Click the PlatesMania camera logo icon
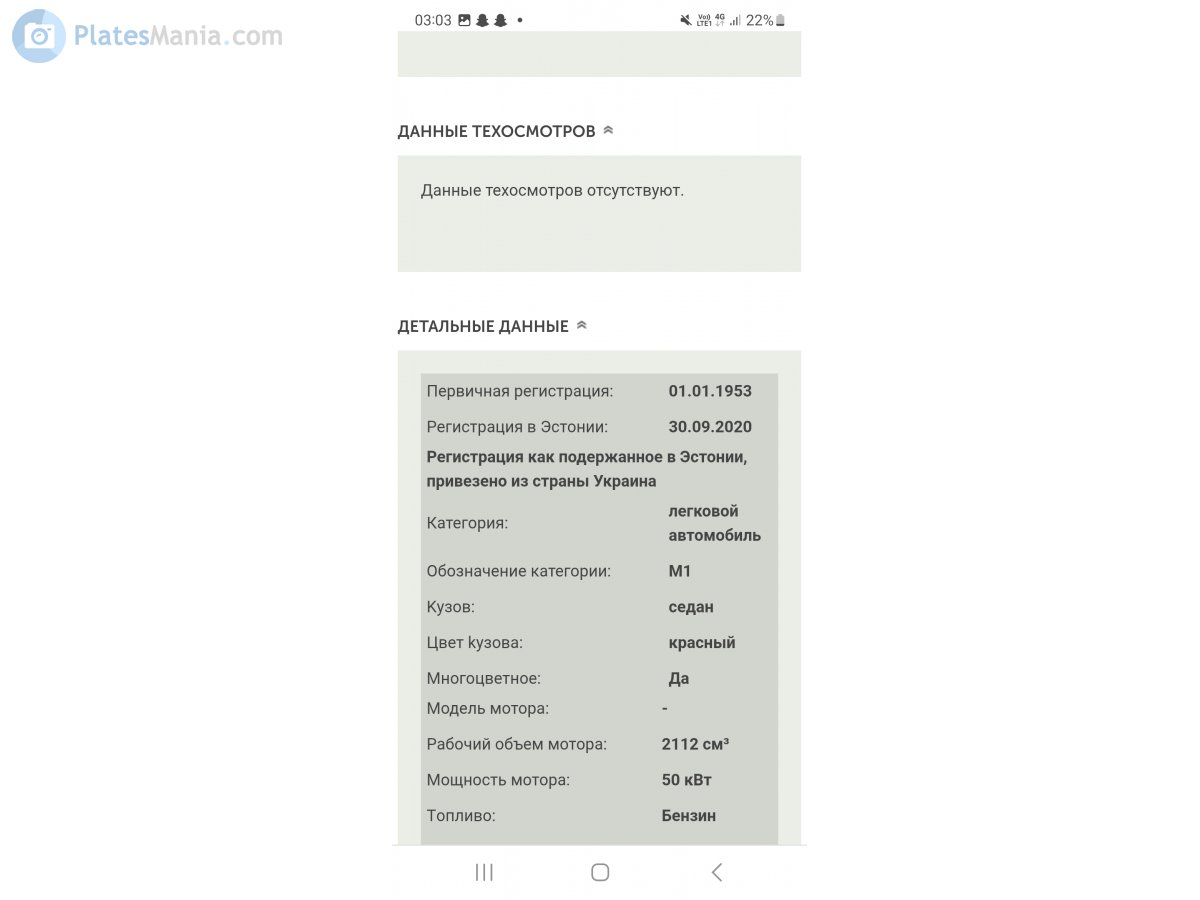1200x900 pixels. point(39,36)
